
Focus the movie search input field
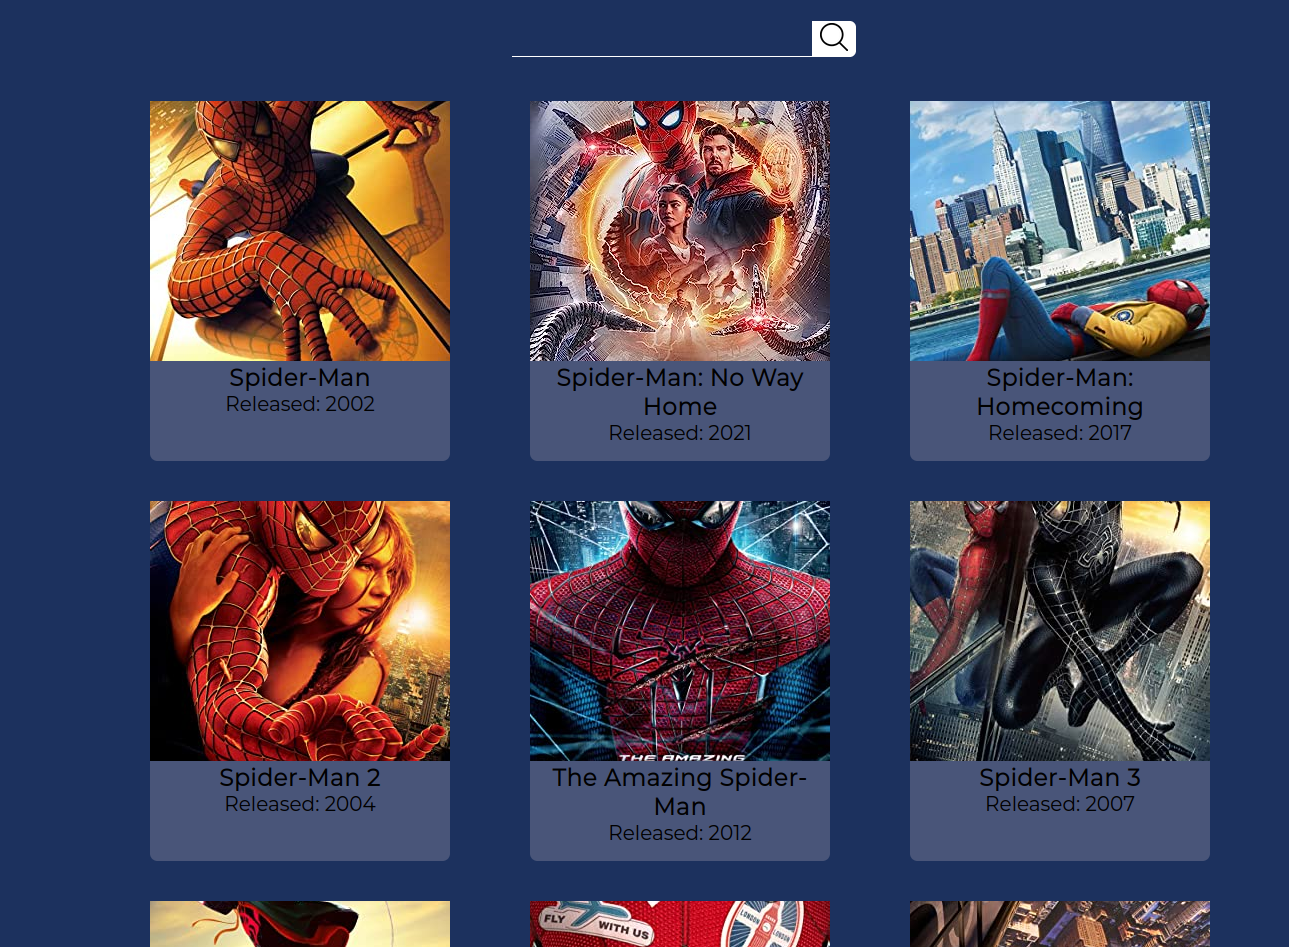[661, 39]
